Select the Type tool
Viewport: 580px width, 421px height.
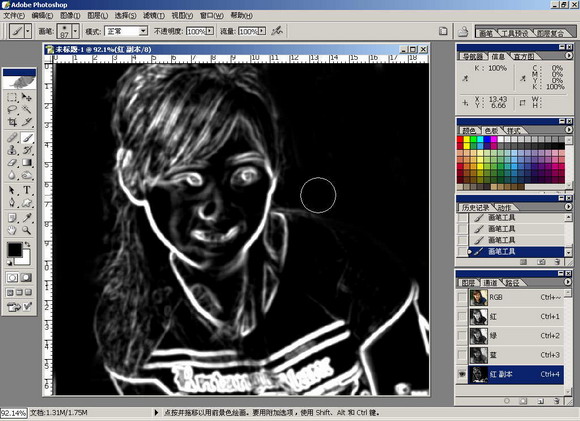27,190
